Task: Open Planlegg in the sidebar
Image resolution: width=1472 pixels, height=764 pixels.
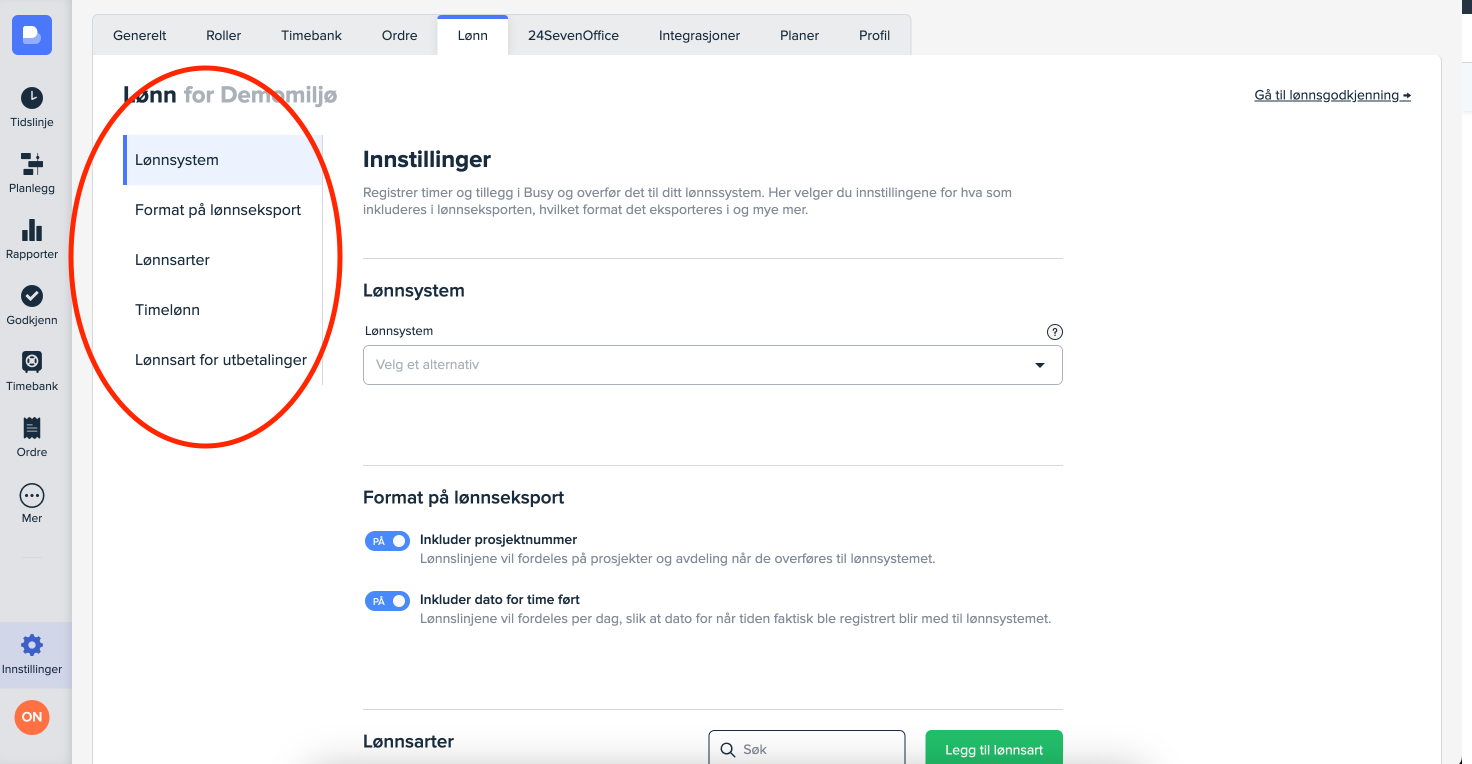Action: coord(32,164)
